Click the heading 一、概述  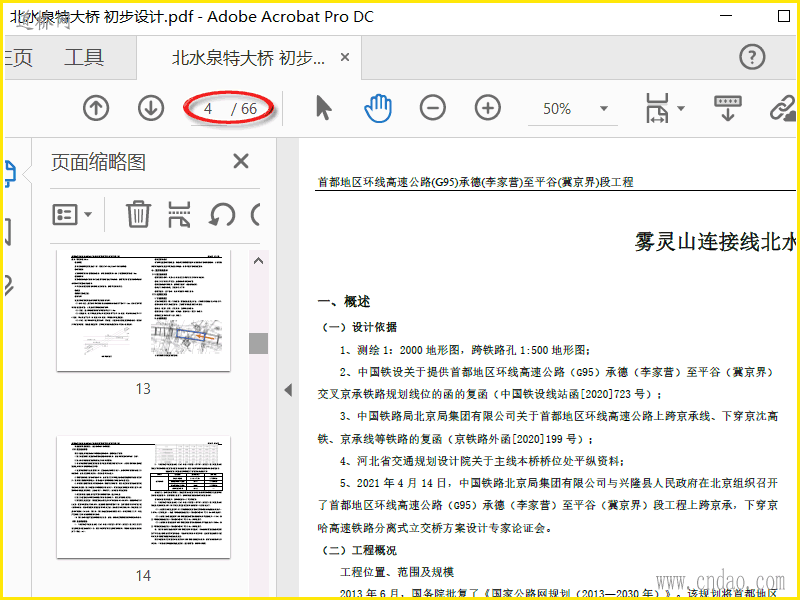(x=343, y=302)
